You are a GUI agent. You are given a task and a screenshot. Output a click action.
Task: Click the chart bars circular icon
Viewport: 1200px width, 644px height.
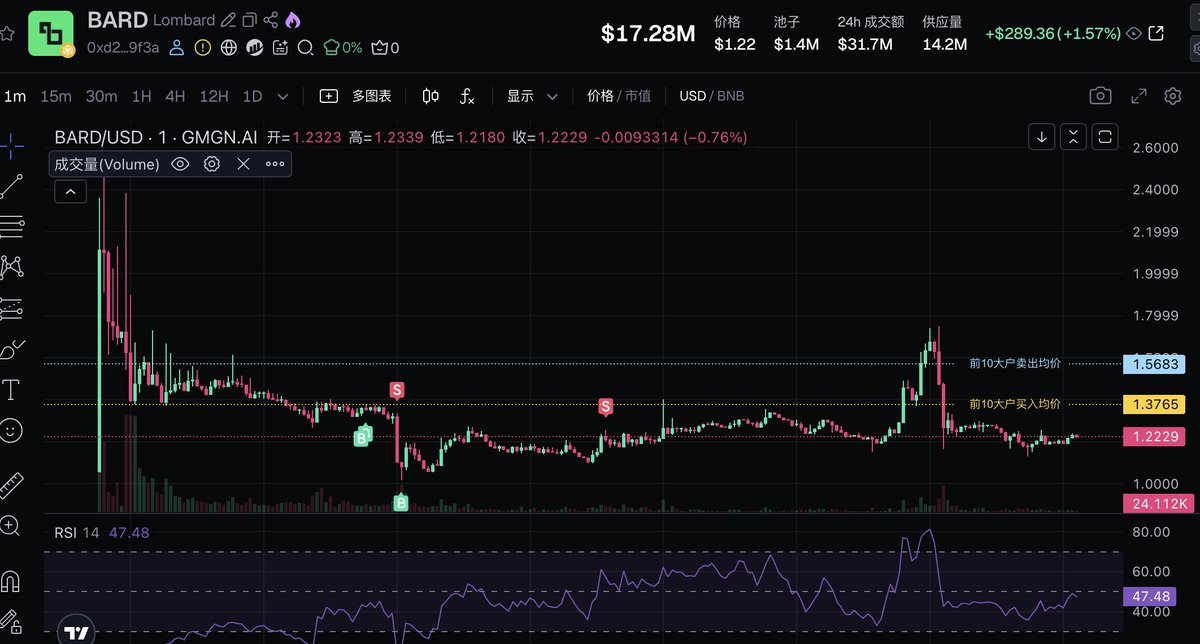click(x=254, y=47)
